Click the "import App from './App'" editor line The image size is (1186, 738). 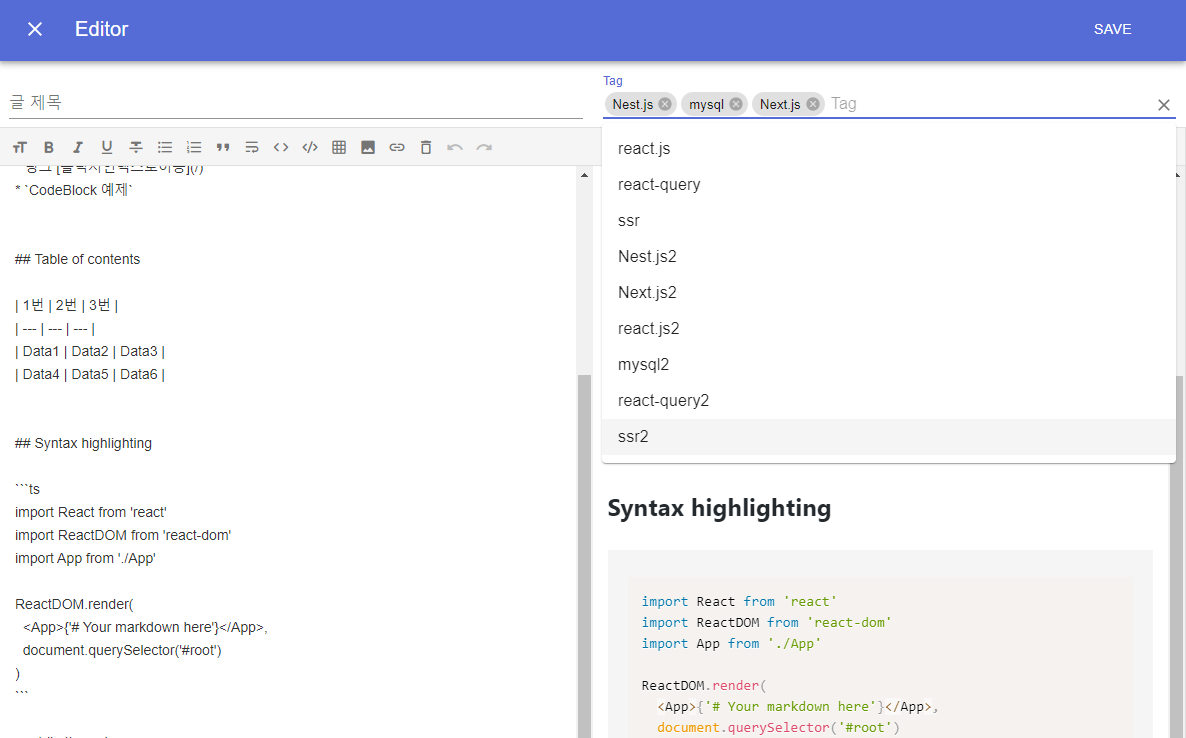(x=85, y=558)
